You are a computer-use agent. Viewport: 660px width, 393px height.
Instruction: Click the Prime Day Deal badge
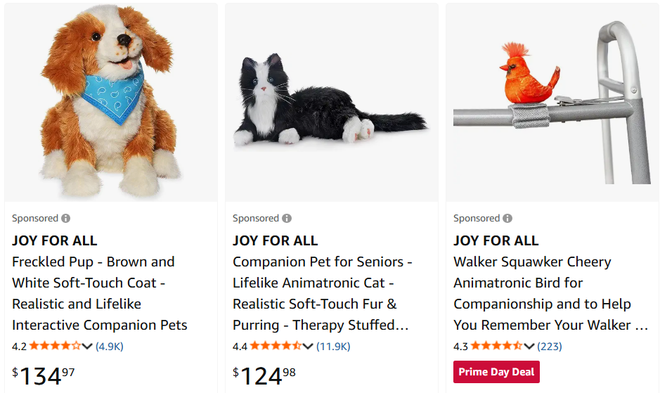(x=496, y=372)
